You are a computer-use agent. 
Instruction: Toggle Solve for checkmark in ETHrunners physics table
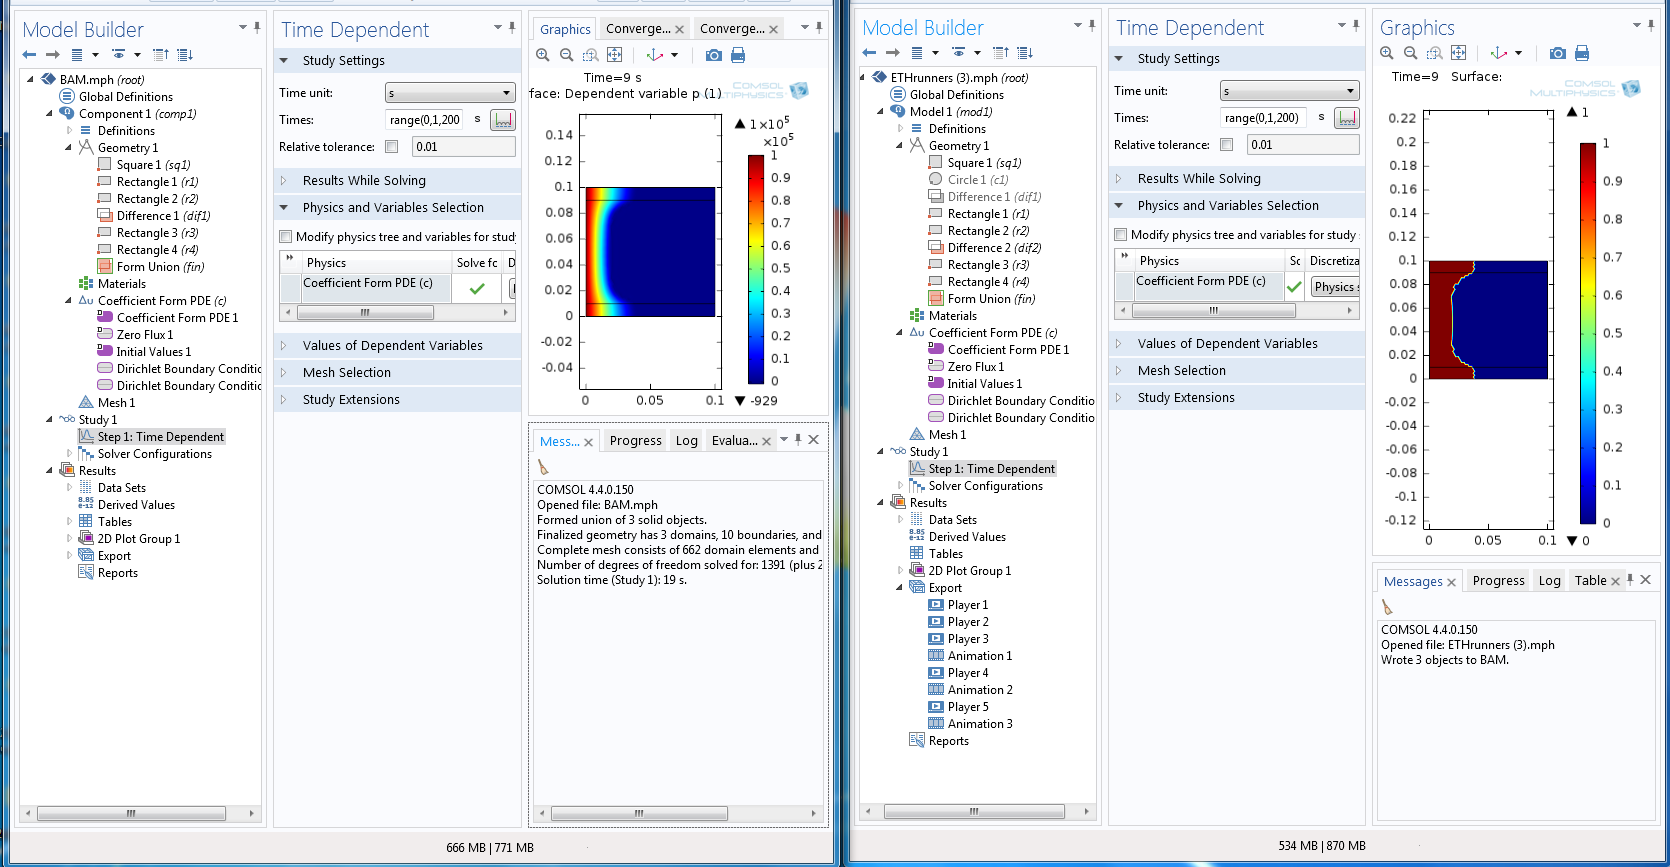(1294, 287)
